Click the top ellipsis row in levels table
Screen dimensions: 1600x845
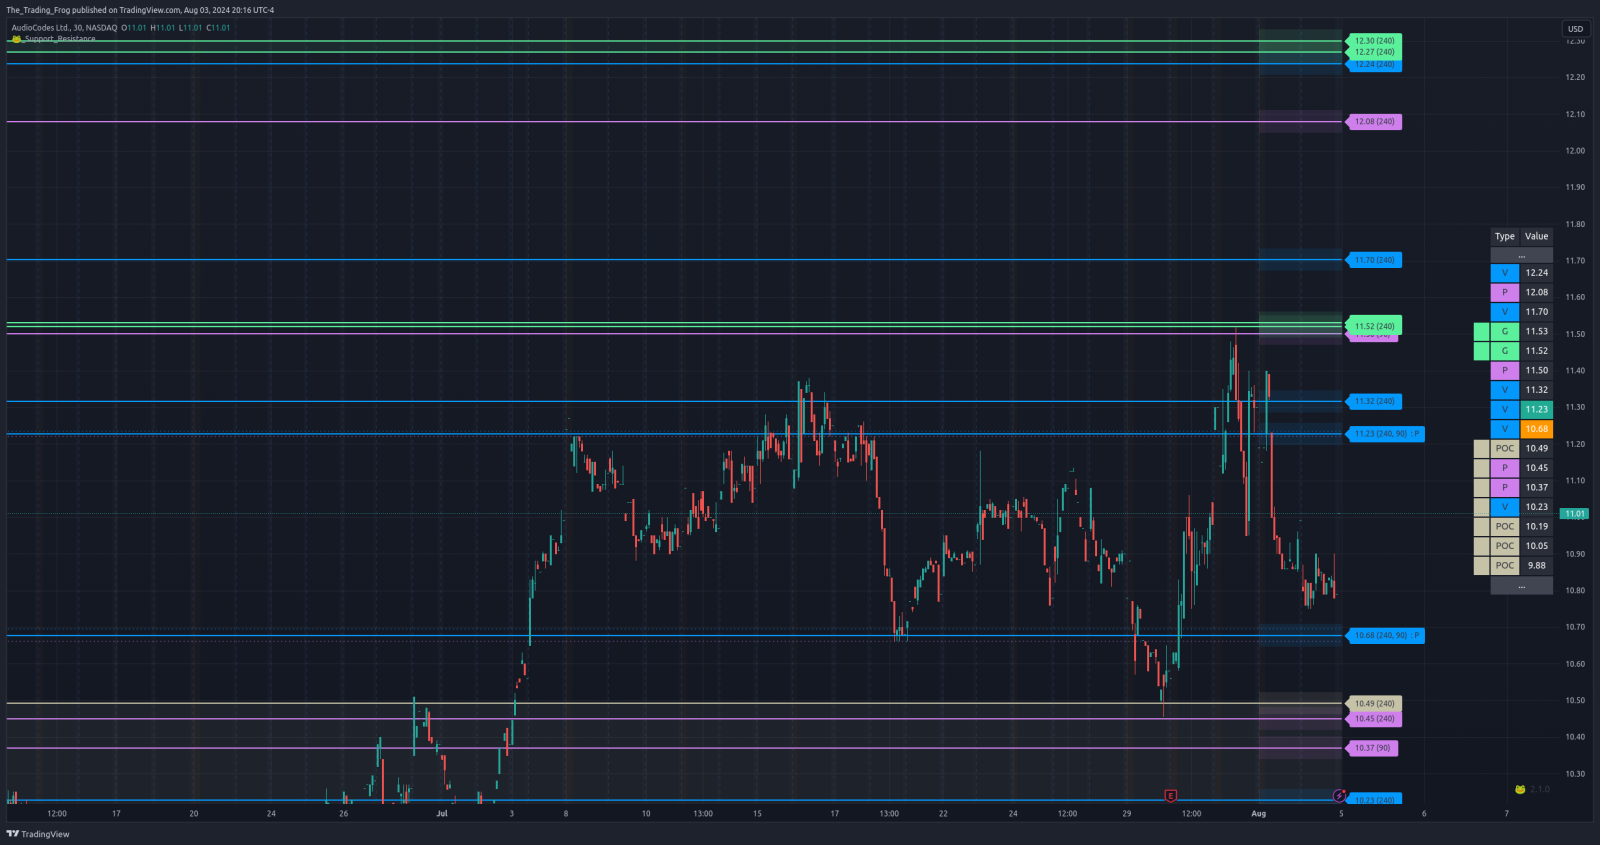pyautogui.click(x=1522, y=256)
